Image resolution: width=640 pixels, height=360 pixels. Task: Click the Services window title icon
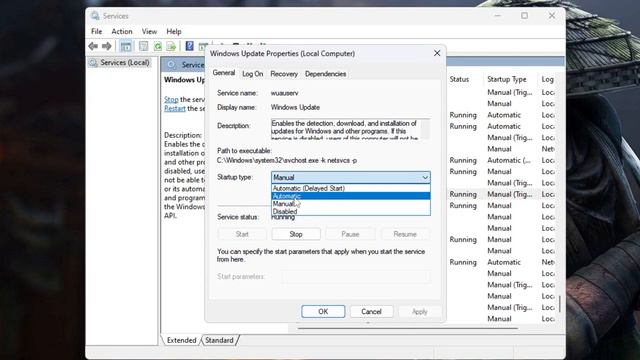click(x=96, y=16)
